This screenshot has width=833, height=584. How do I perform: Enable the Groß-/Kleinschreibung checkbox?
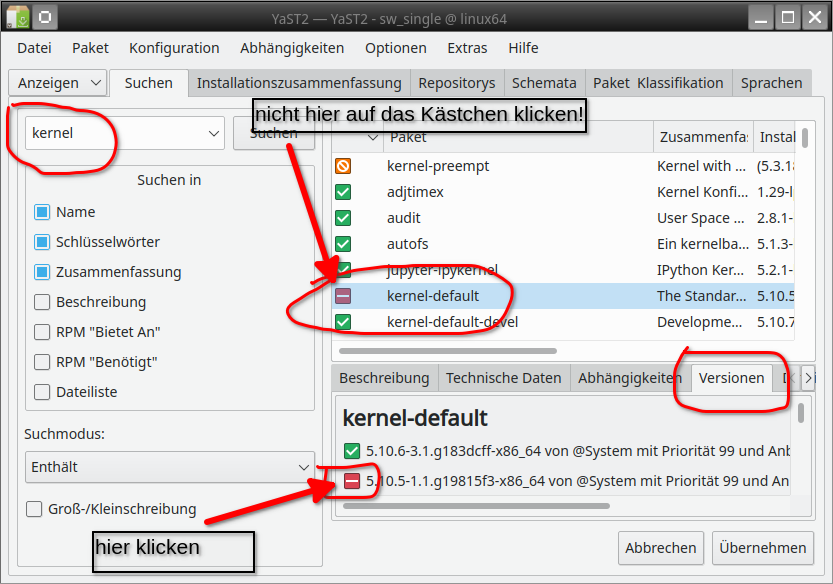point(34,509)
